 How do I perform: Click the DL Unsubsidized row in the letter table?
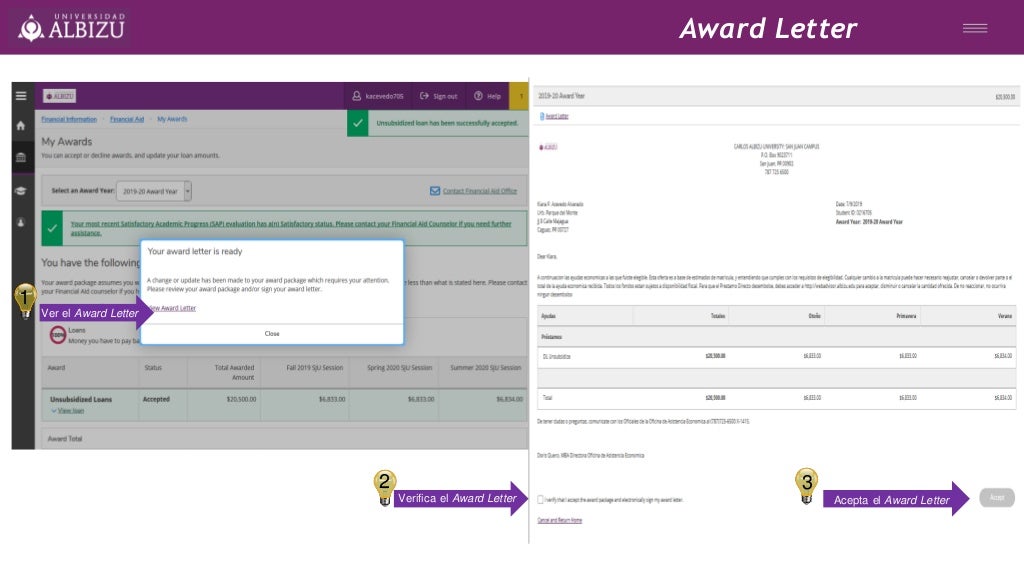click(x=776, y=356)
